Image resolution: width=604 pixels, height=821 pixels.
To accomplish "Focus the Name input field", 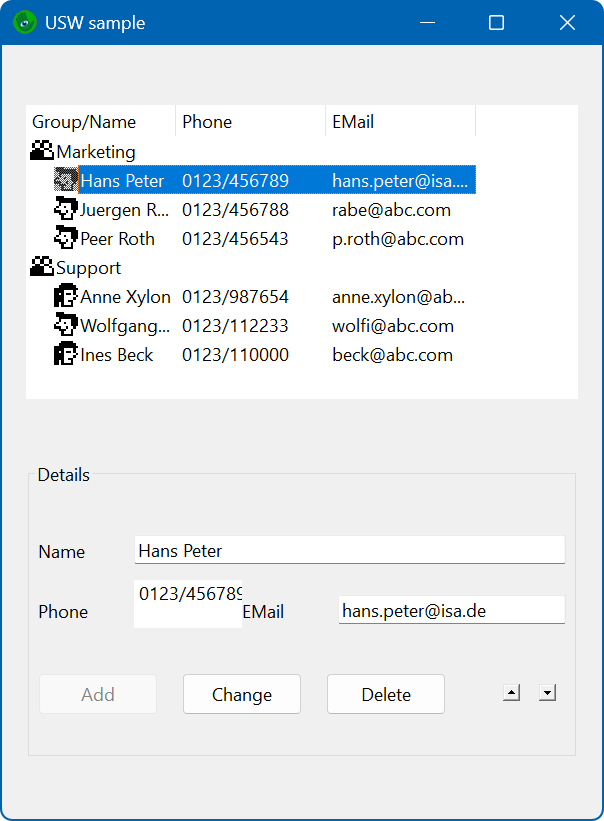I will (x=350, y=550).
